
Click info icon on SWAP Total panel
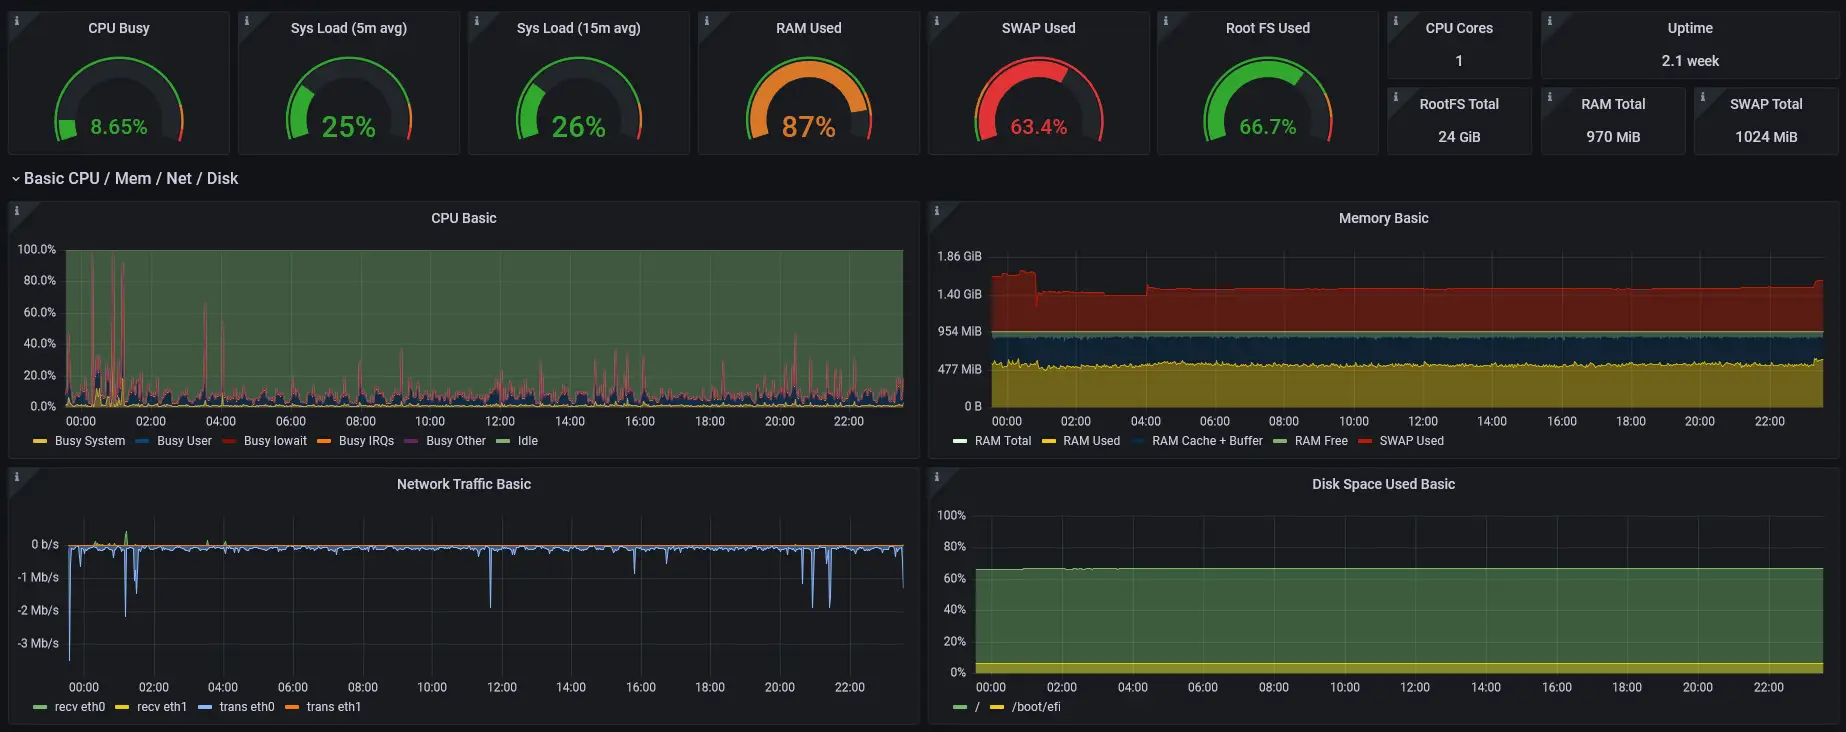coord(1703,96)
